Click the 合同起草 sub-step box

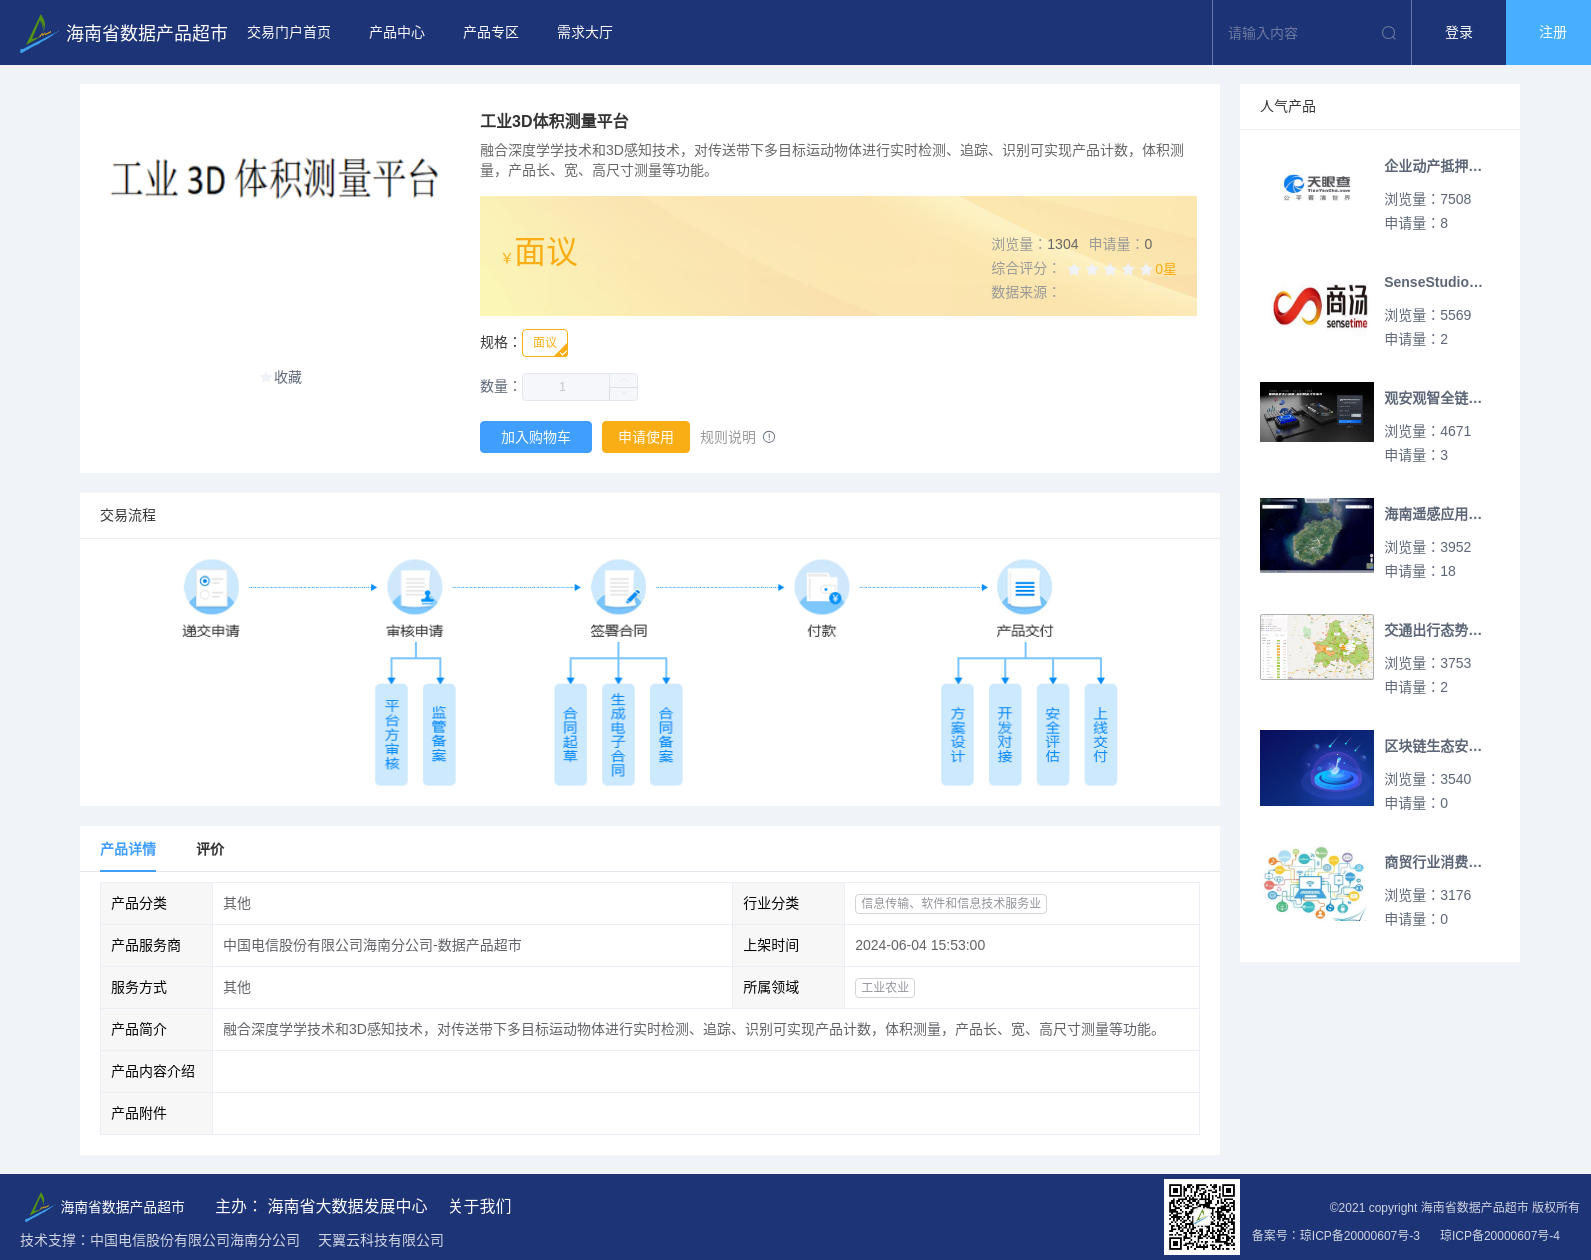tap(570, 735)
